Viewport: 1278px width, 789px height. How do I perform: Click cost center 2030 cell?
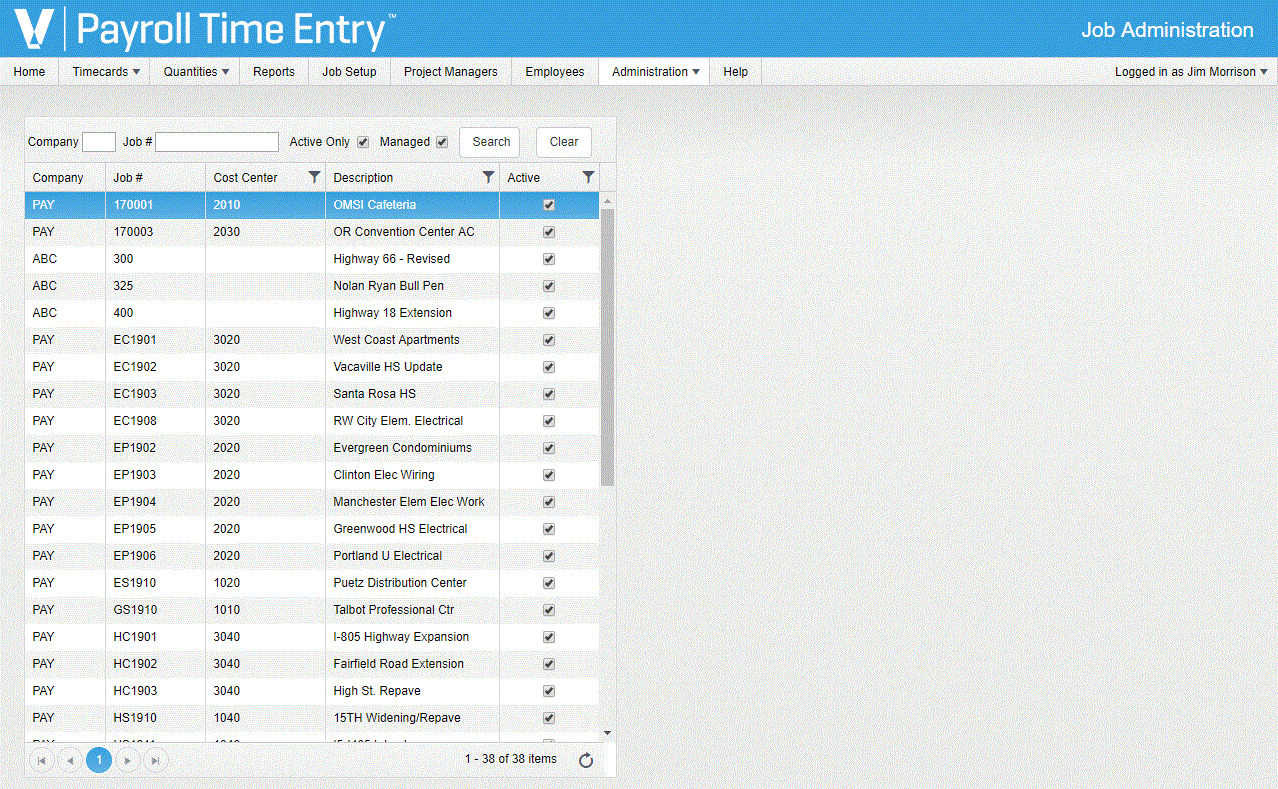[x=265, y=232]
